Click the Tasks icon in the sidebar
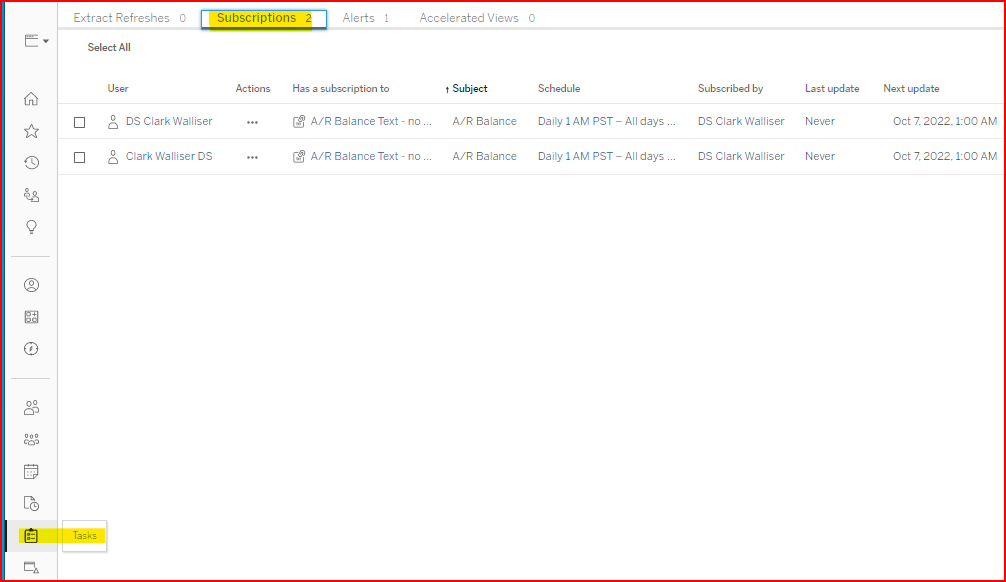 click(x=31, y=536)
